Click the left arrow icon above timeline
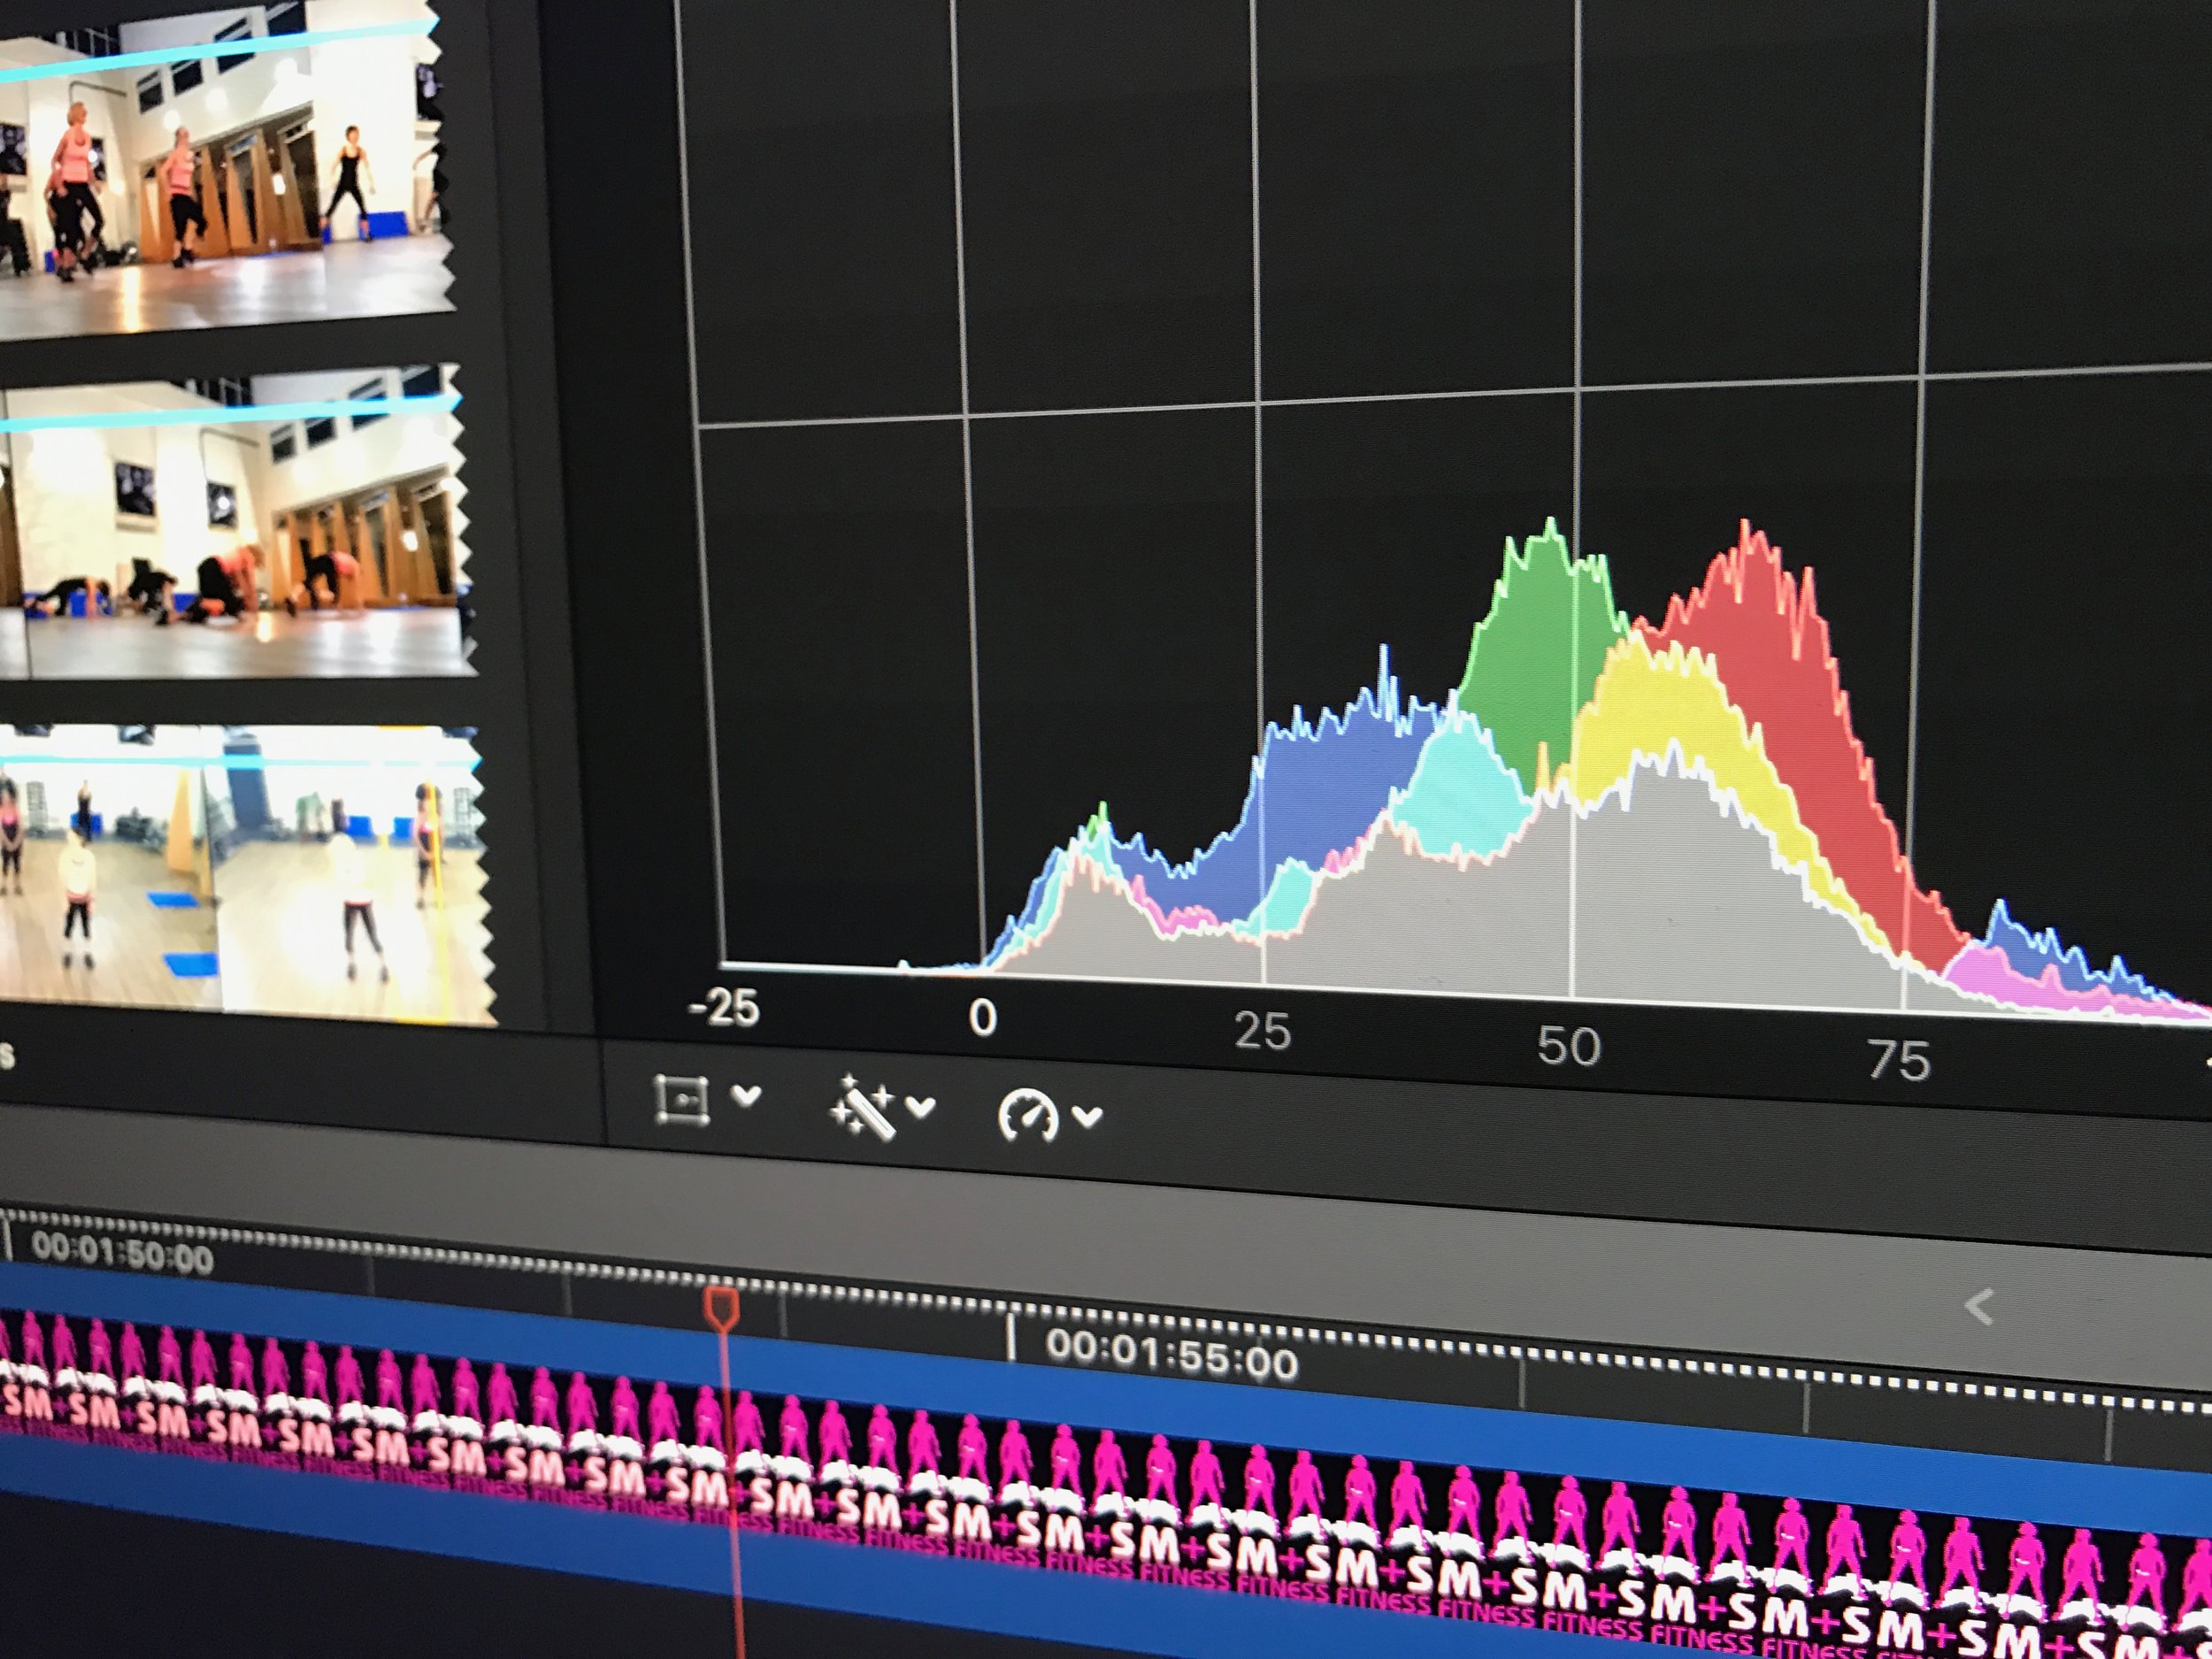2212x1659 pixels. (x=1979, y=1307)
